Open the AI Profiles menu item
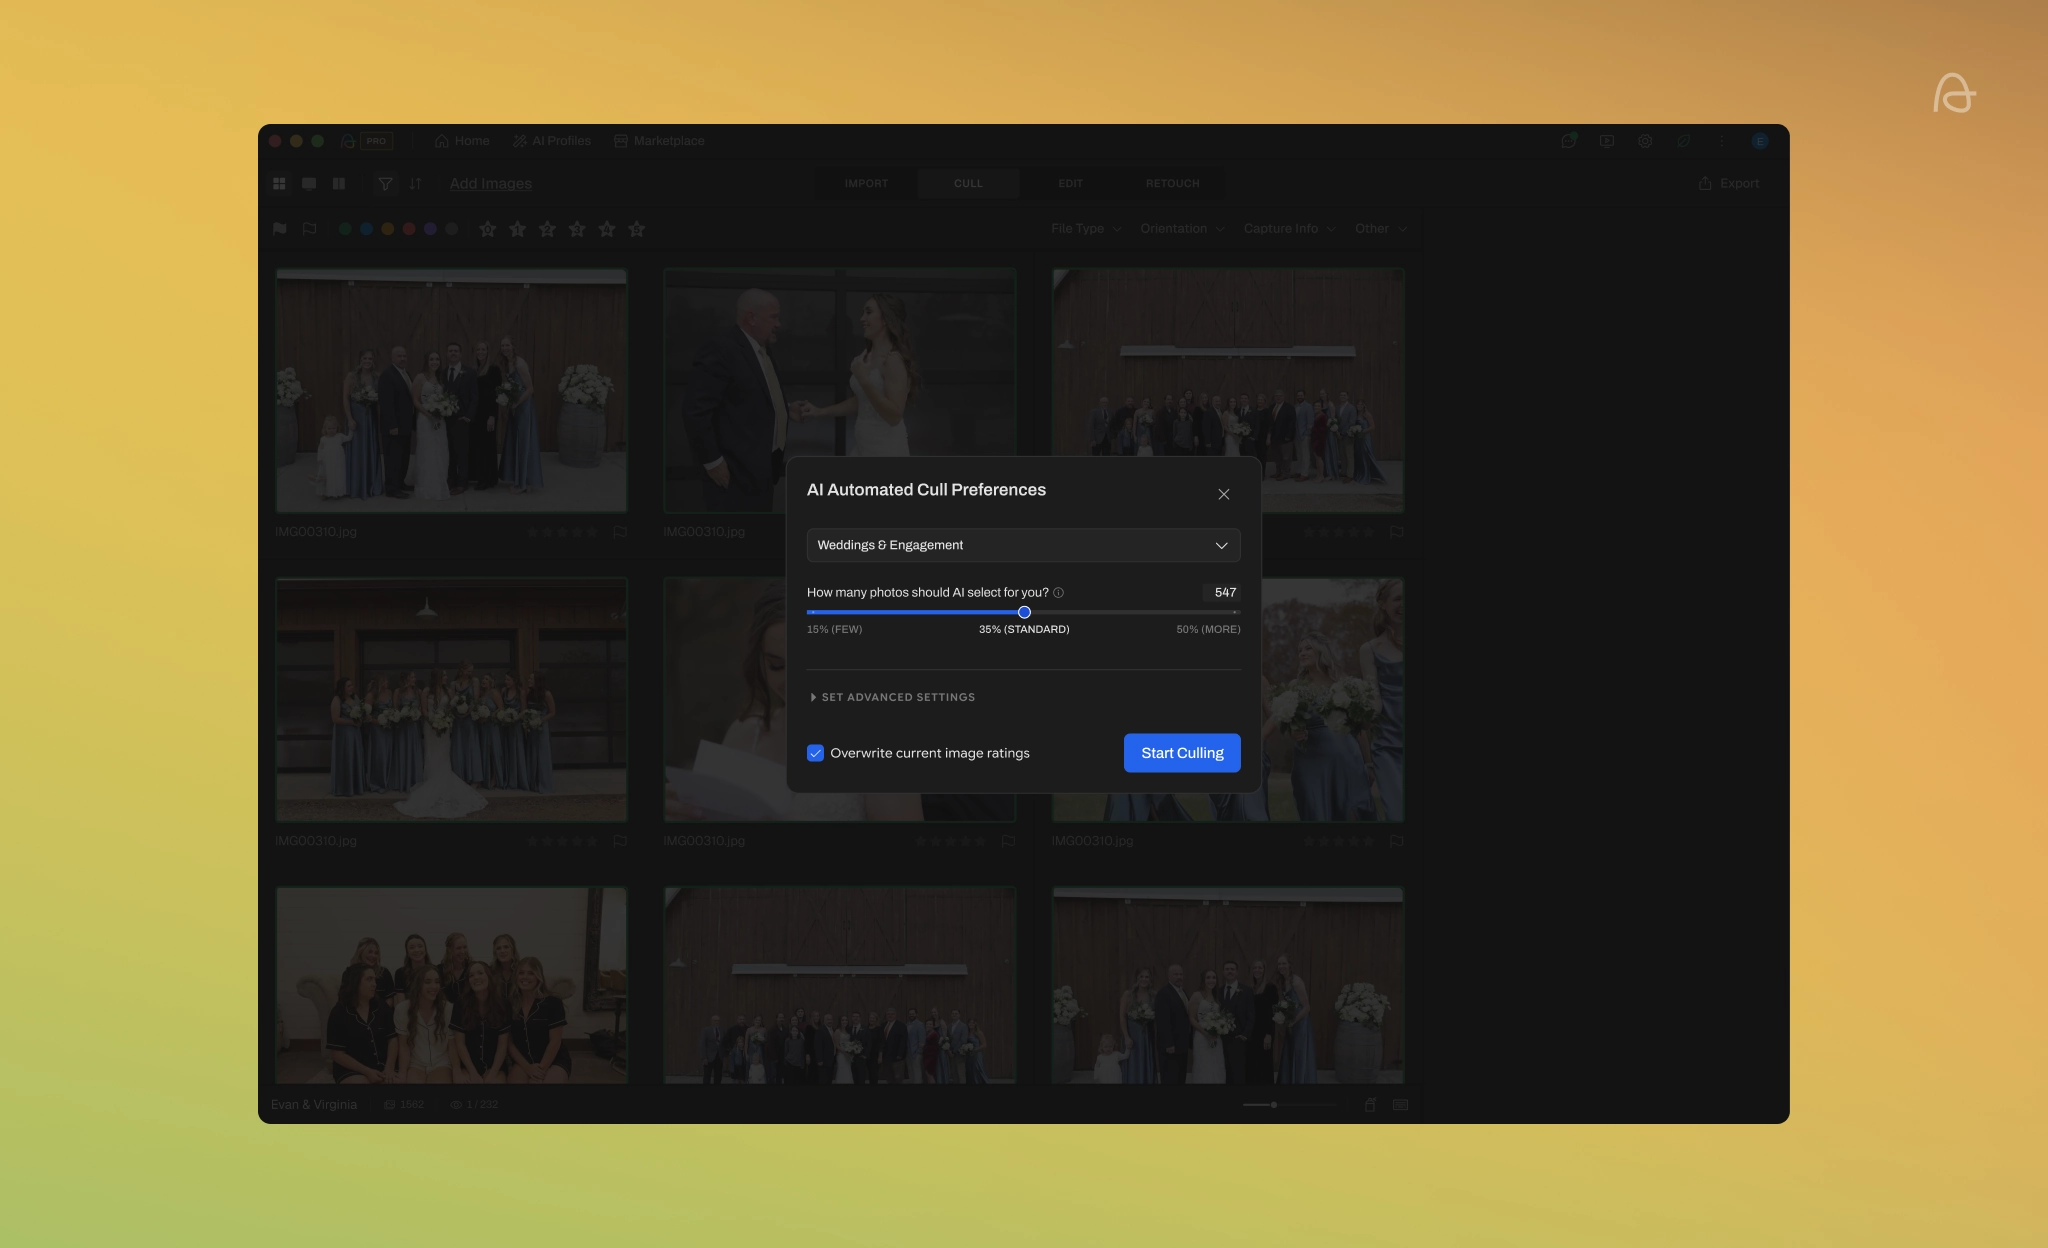Viewport: 2048px width, 1248px height. [x=552, y=141]
